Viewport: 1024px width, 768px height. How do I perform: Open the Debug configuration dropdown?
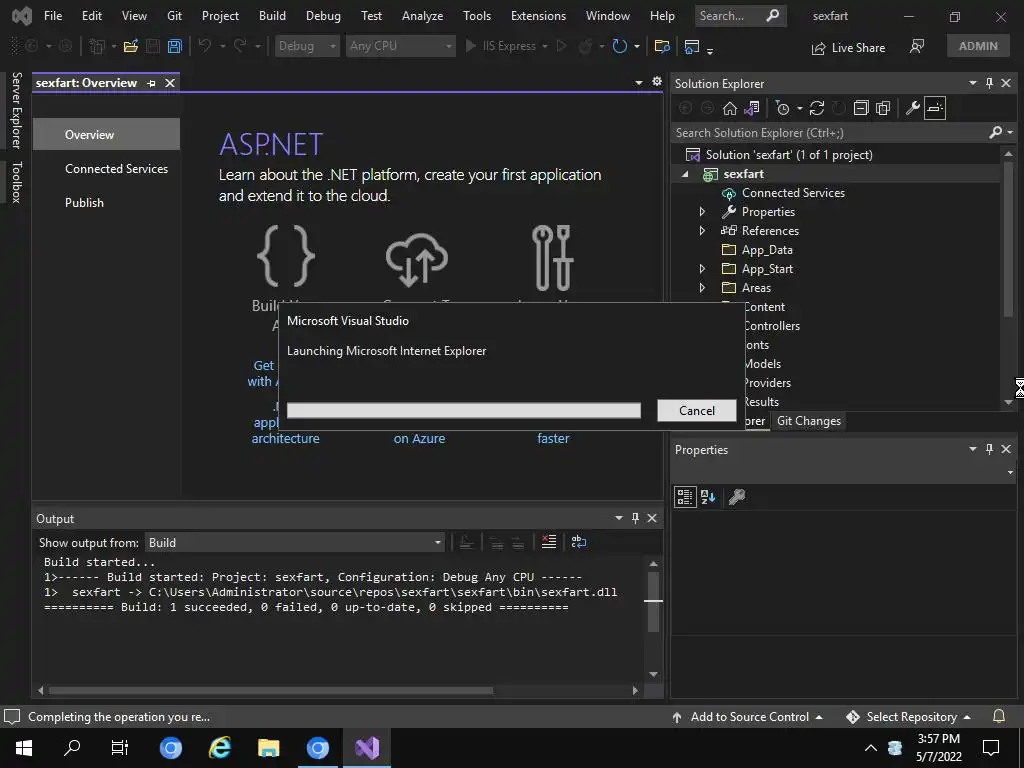point(306,46)
